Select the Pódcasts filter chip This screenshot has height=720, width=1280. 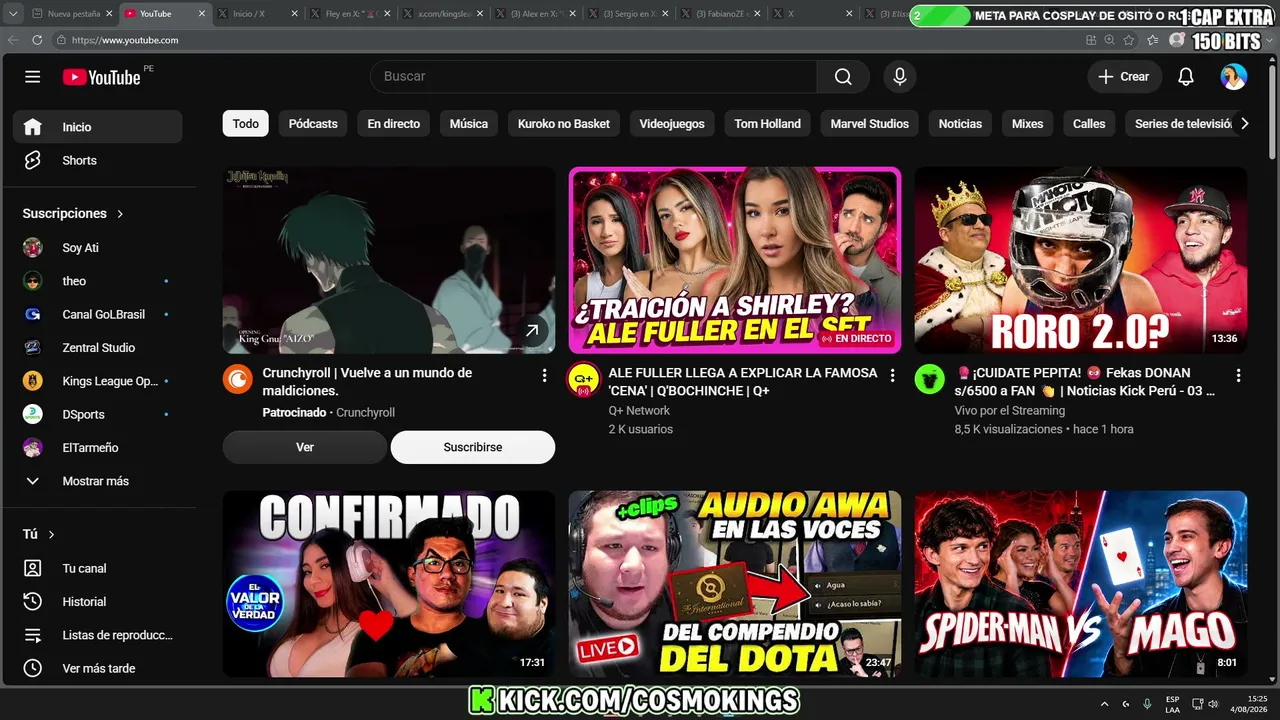[x=313, y=124]
